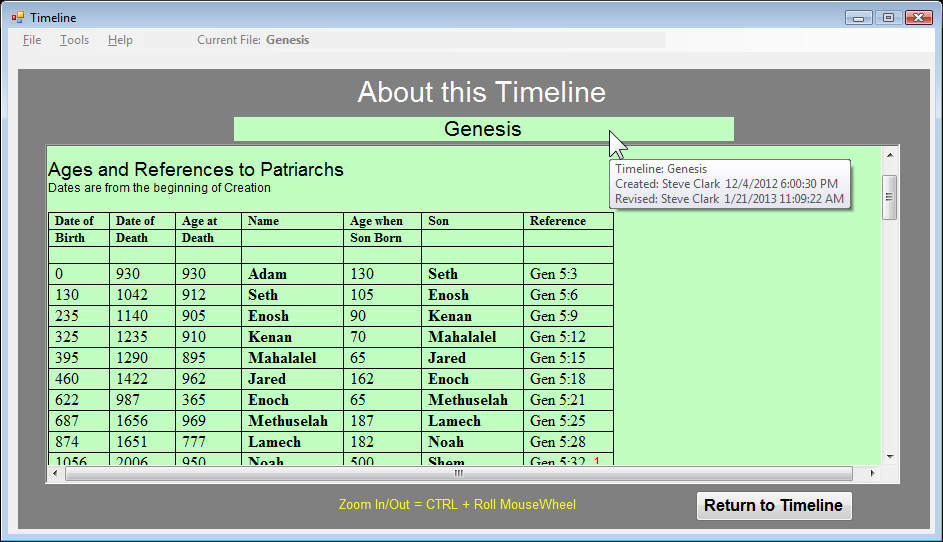This screenshot has width=943, height=542.
Task: Click the vertical scrollbar up arrow
Action: tap(889, 153)
